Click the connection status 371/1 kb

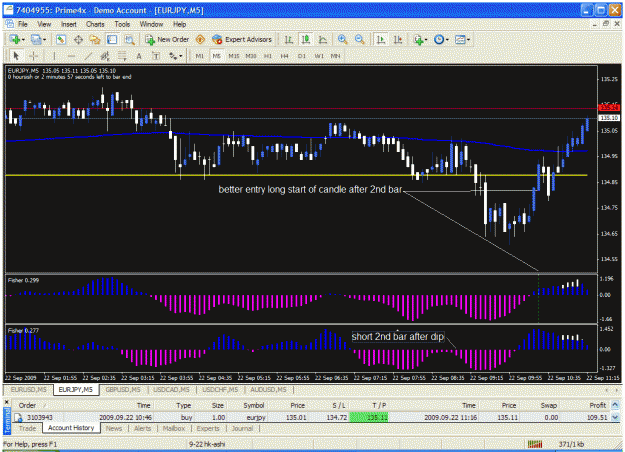571,444
